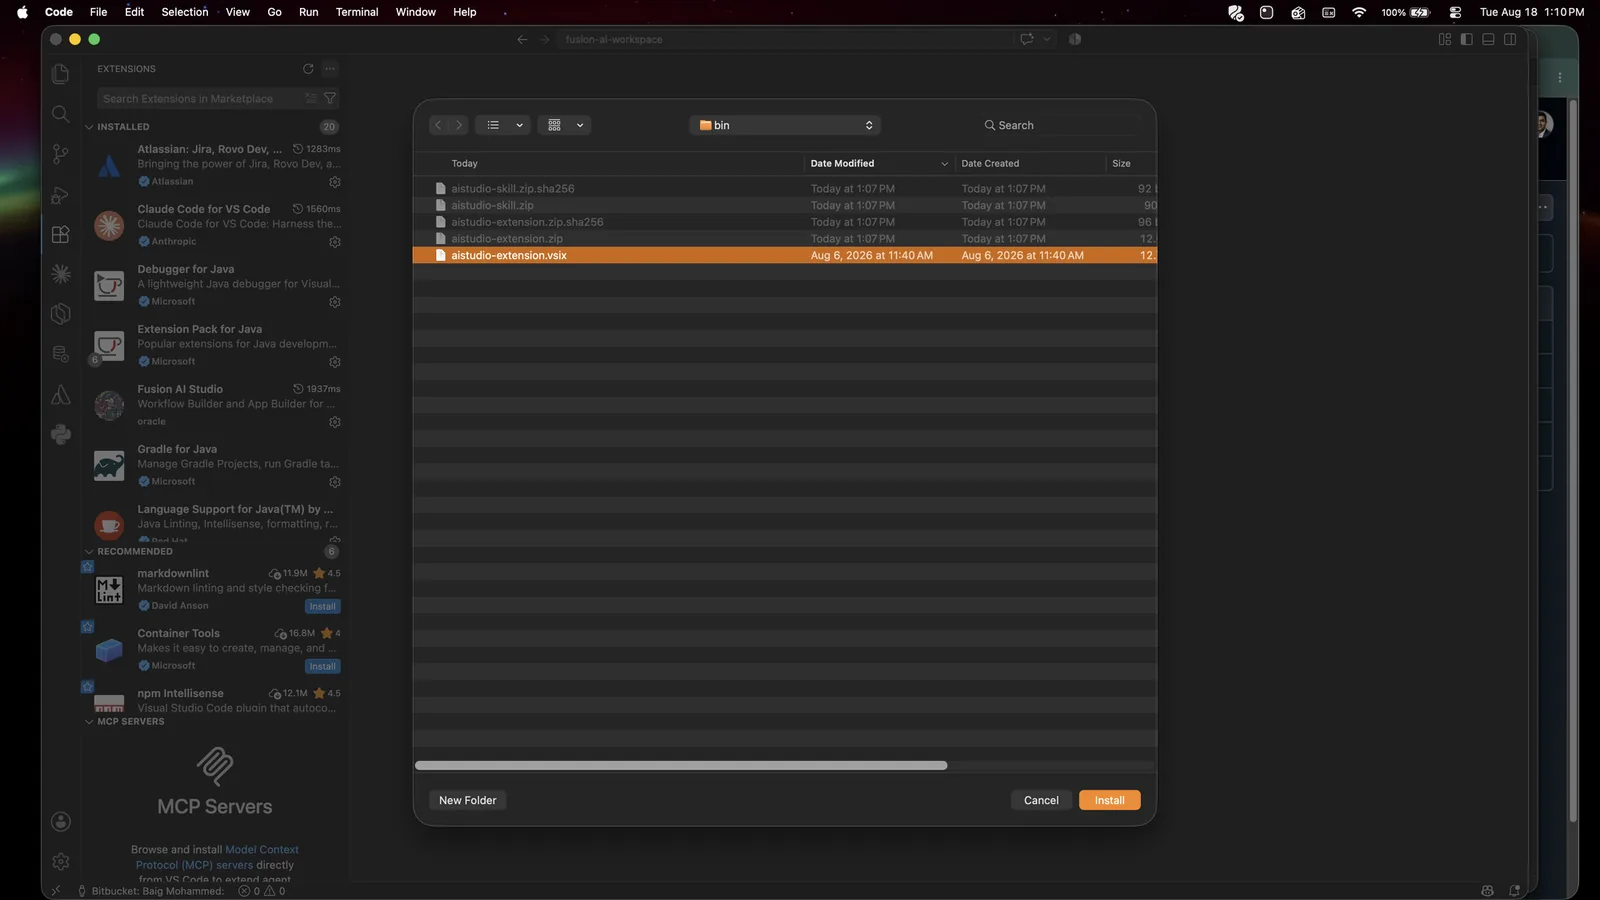Install the Container Tools extension

pos(322,667)
